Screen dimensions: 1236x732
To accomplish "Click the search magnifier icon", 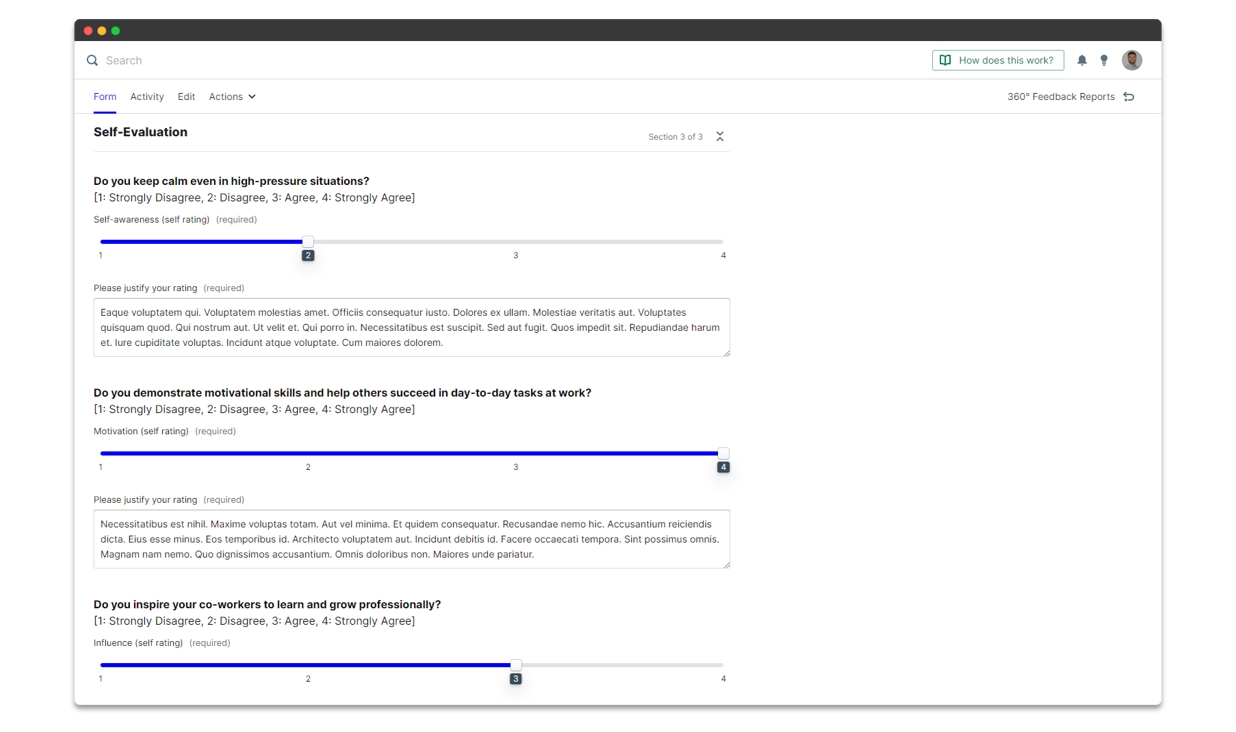I will [x=93, y=60].
